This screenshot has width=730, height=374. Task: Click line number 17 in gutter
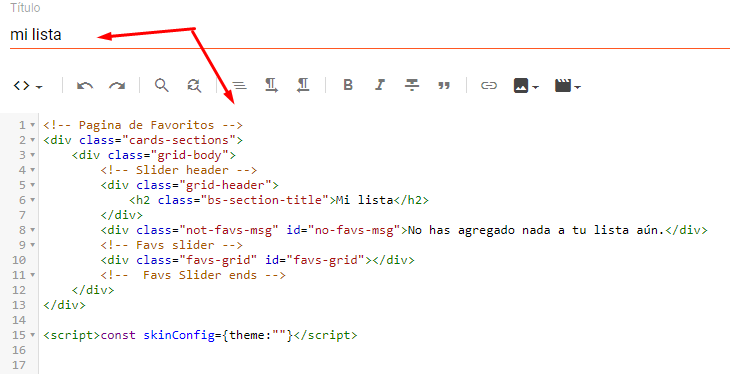[x=19, y=365]
